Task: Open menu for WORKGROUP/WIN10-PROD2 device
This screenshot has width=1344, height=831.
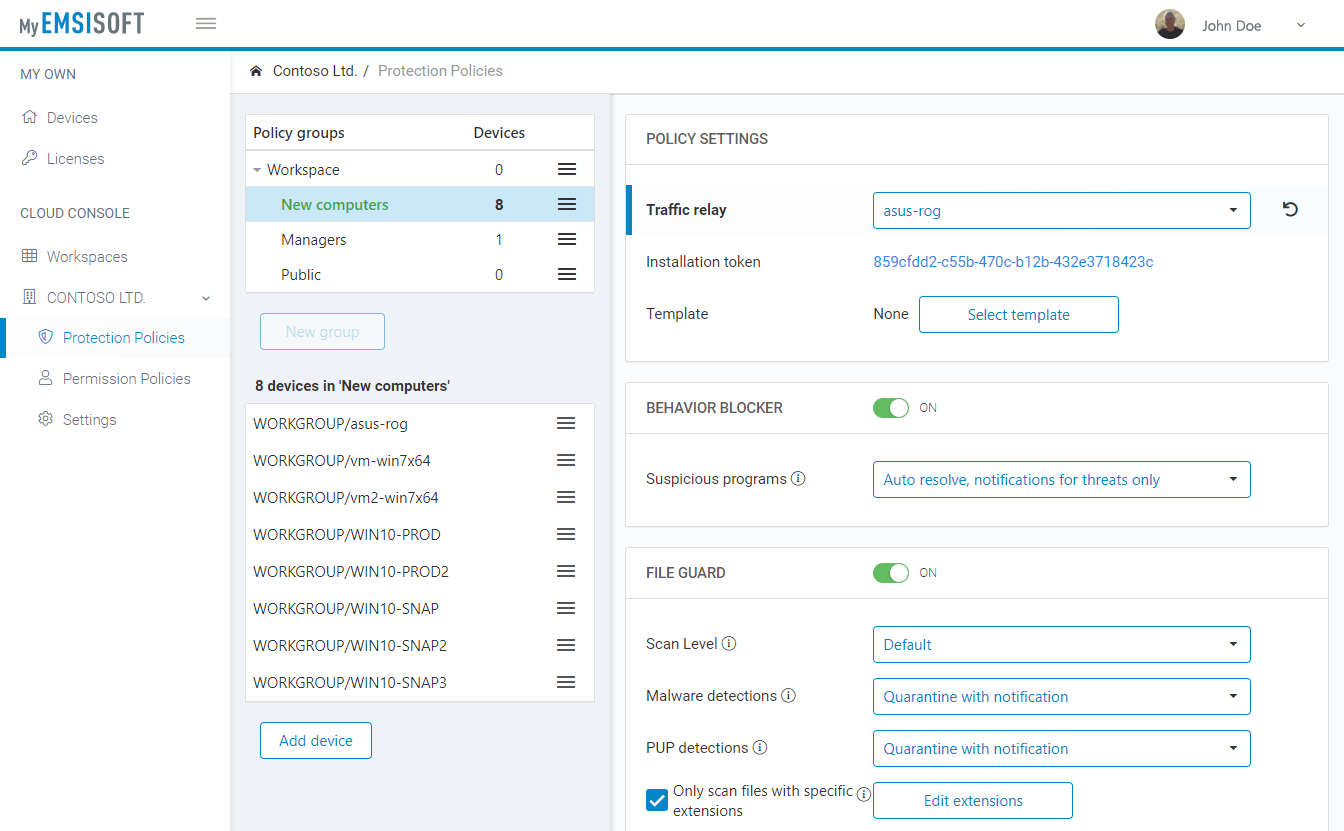Action: [x=566, y=571]
